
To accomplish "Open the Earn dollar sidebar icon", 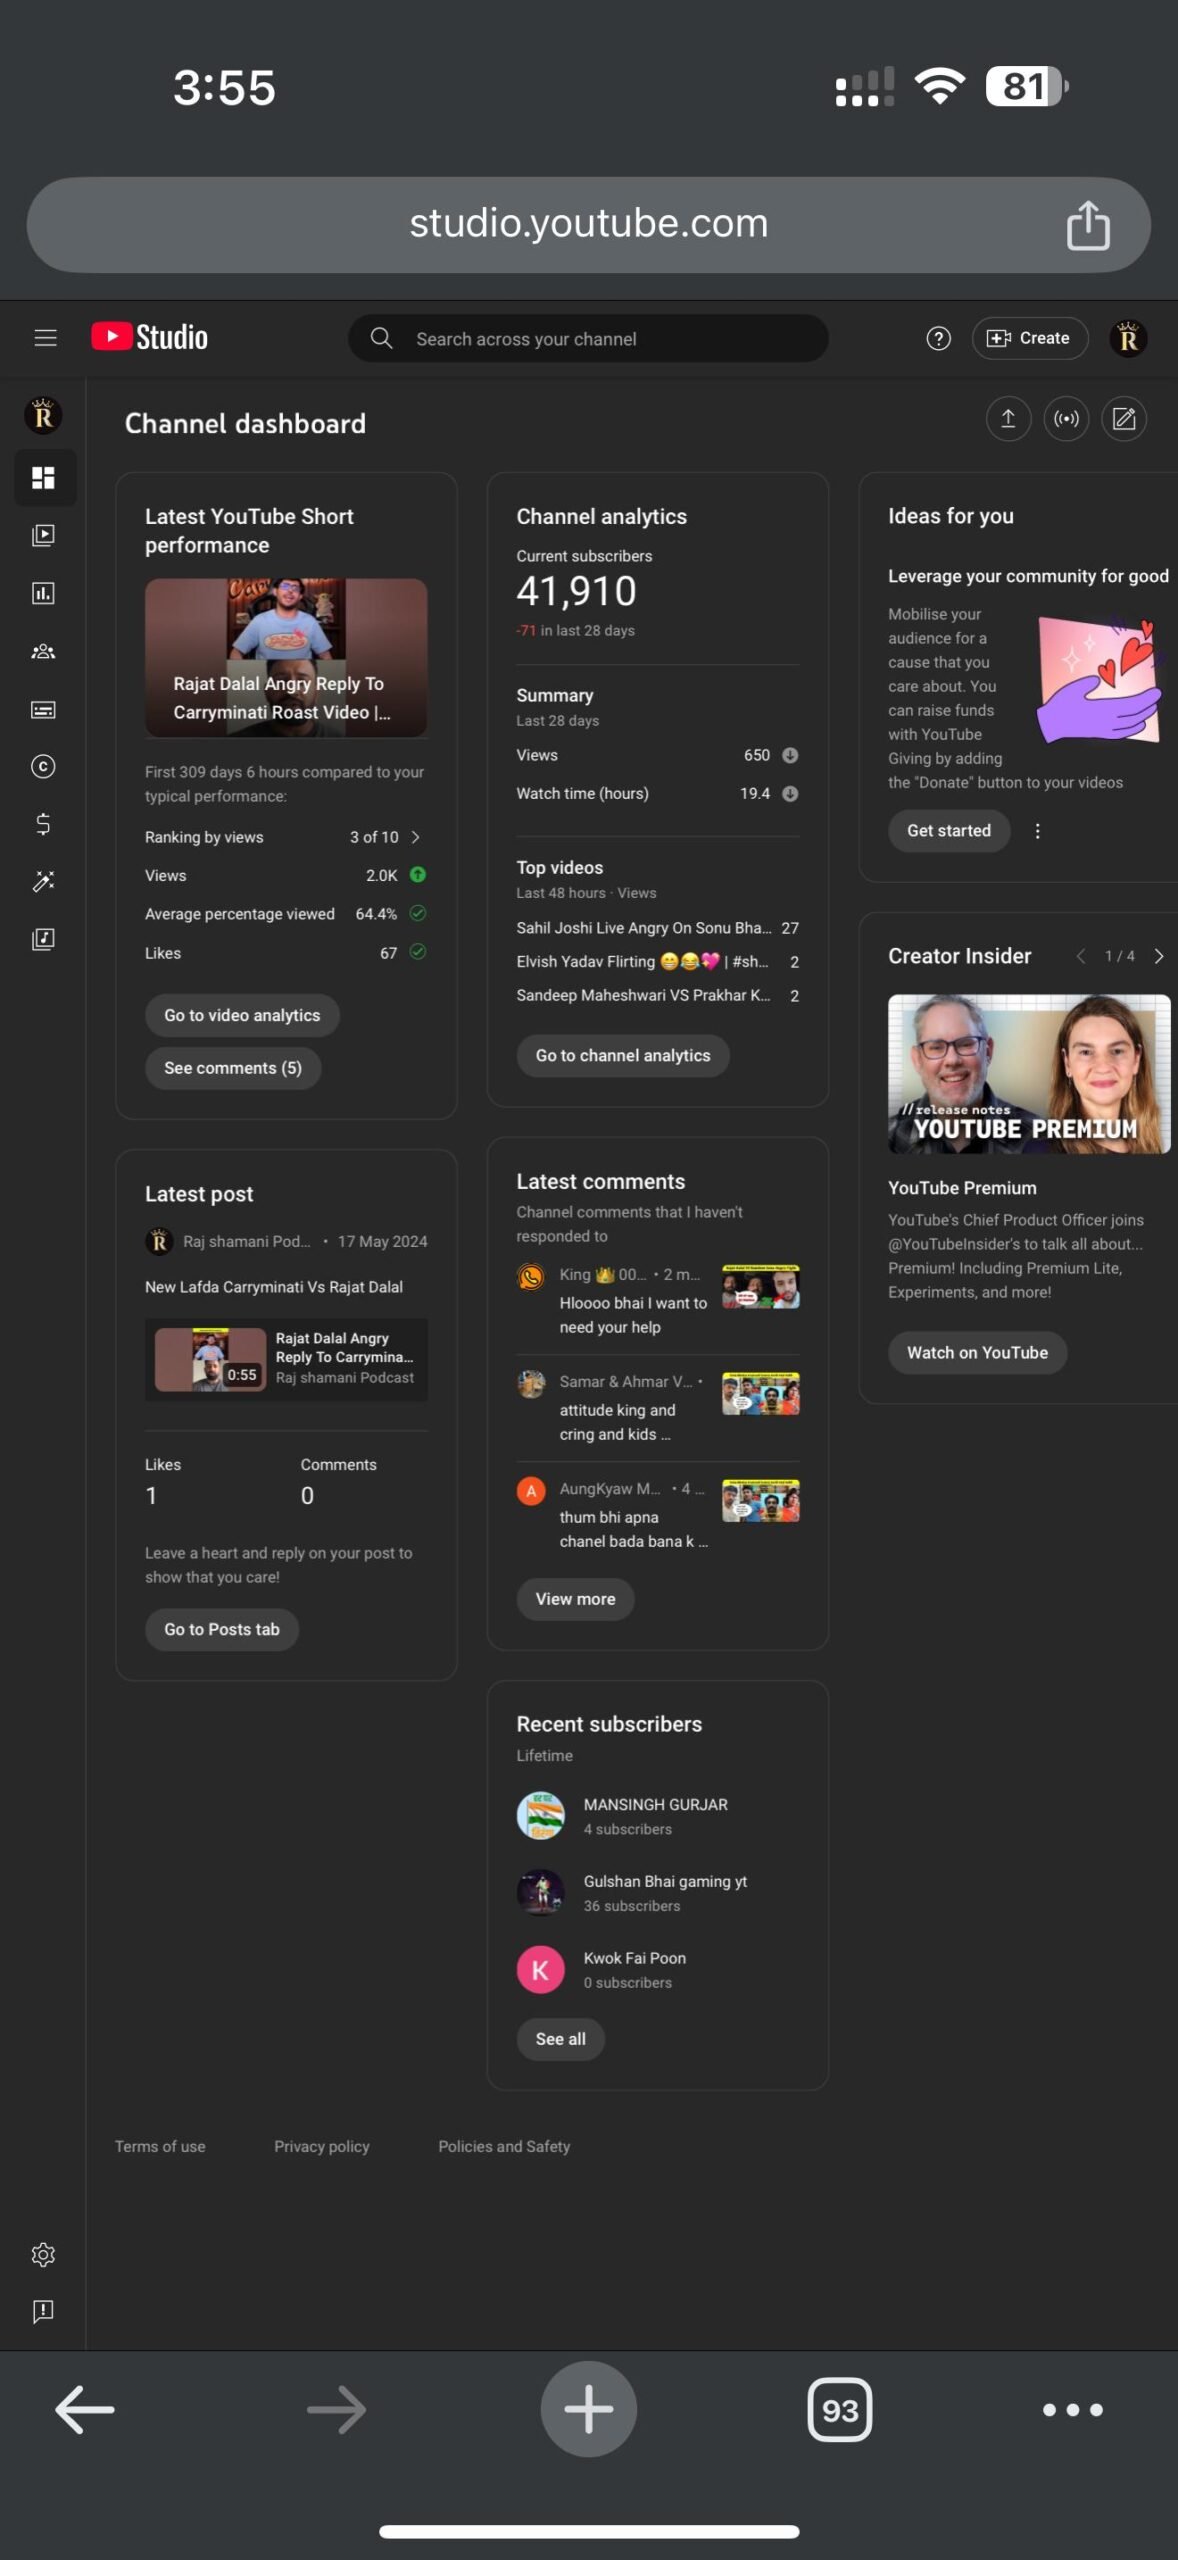I will point(43,824).
